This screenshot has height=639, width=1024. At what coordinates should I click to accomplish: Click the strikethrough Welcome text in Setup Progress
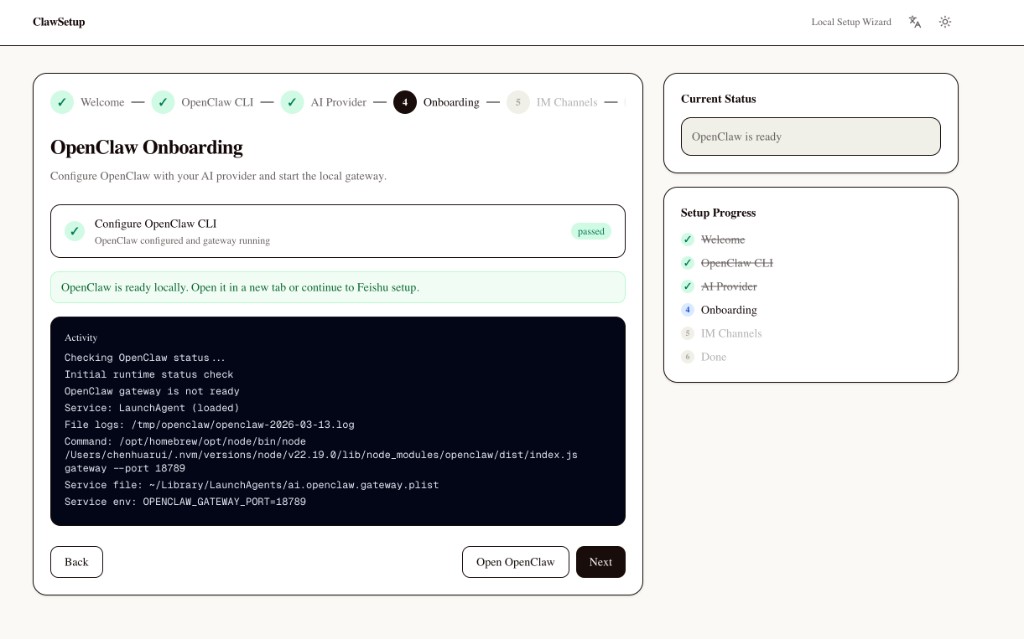(723, 240)
